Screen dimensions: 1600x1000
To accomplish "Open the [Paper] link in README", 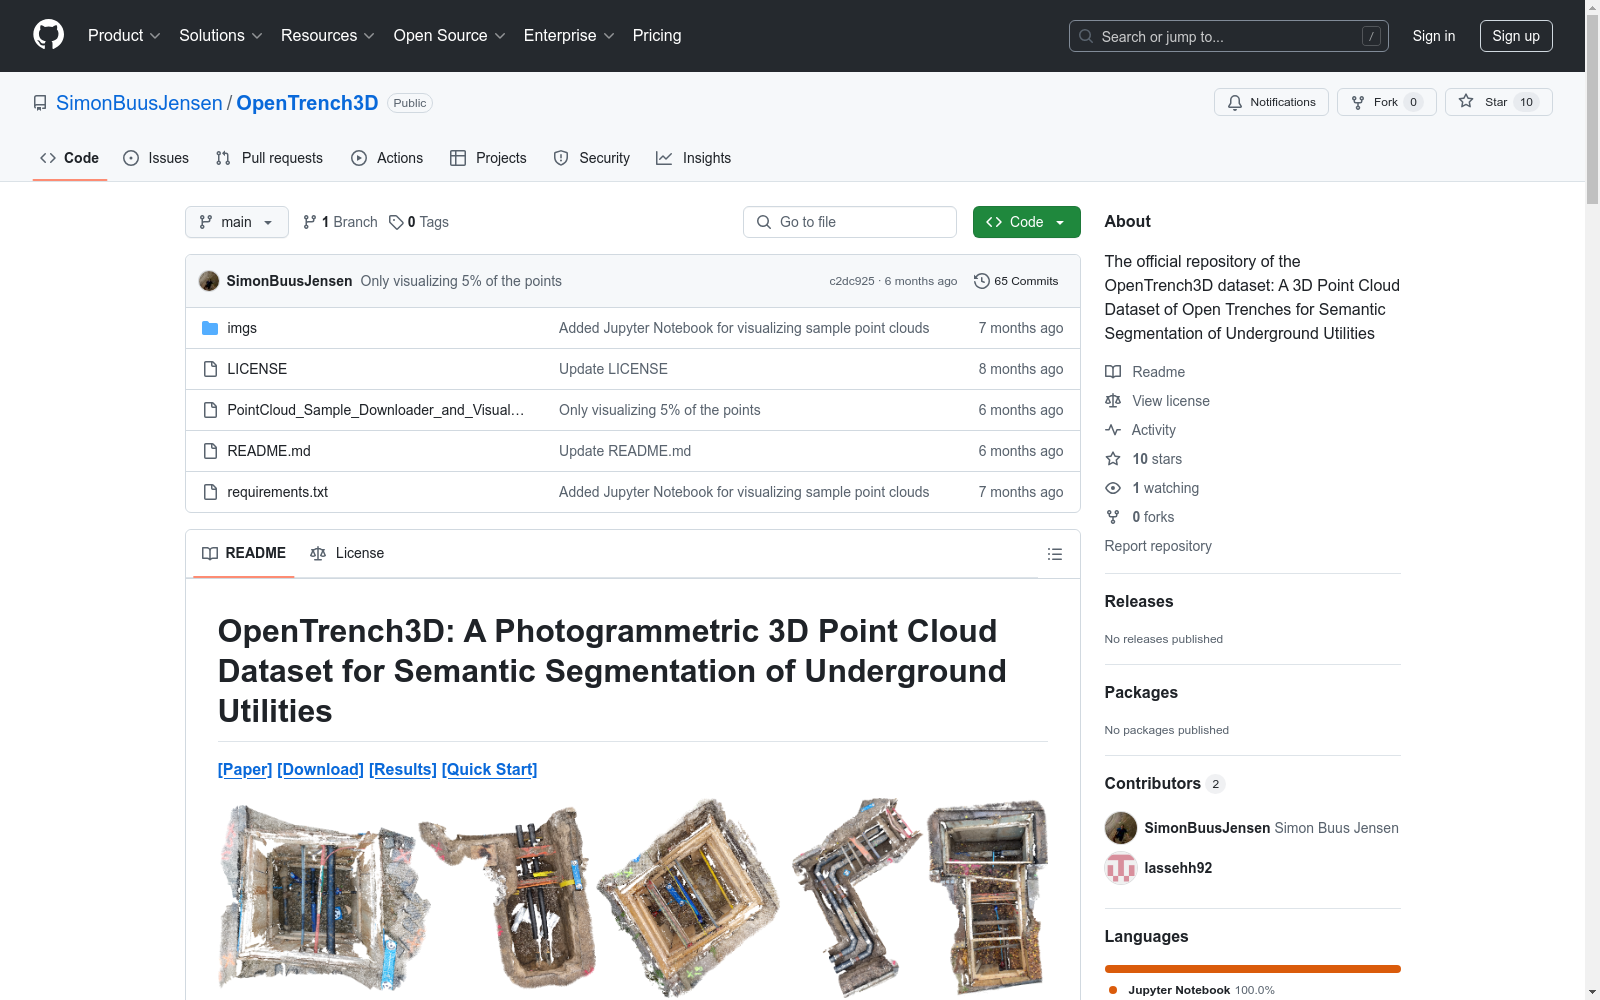I will [245, 769].
